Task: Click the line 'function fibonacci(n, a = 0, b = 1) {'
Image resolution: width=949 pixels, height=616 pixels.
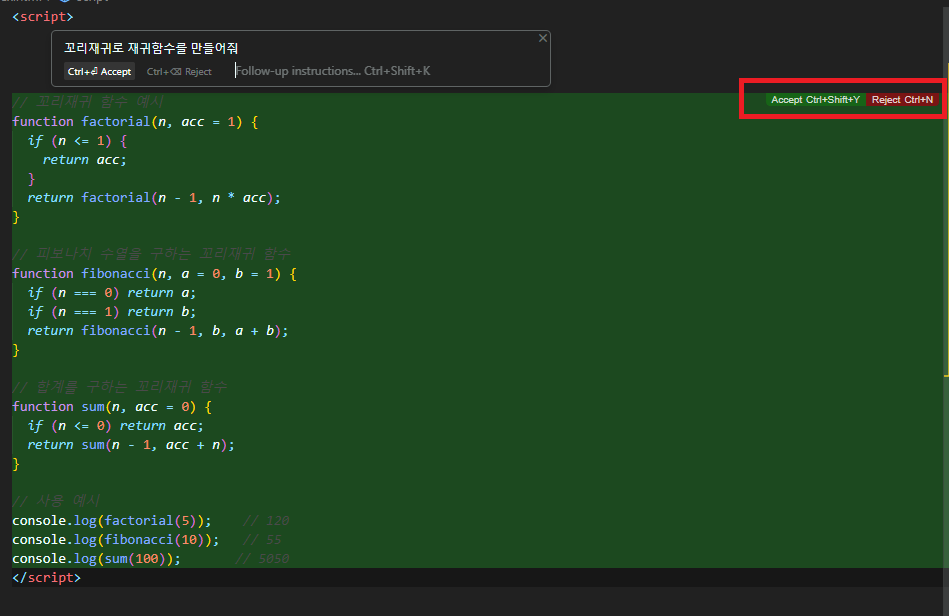Action: (x=154, y=274)
